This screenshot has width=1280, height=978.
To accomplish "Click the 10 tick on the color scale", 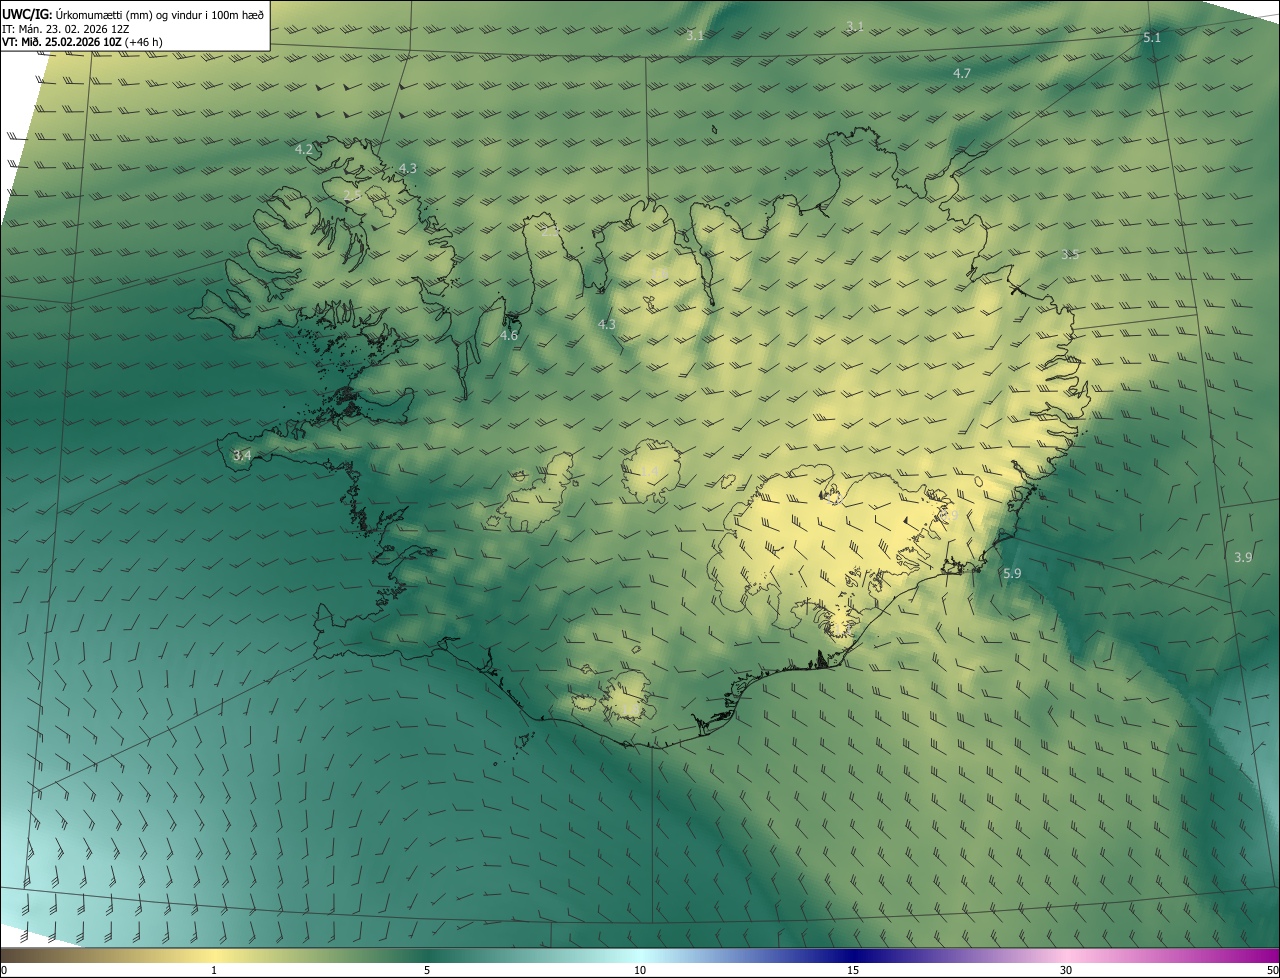I will click(x=640, y=971).
